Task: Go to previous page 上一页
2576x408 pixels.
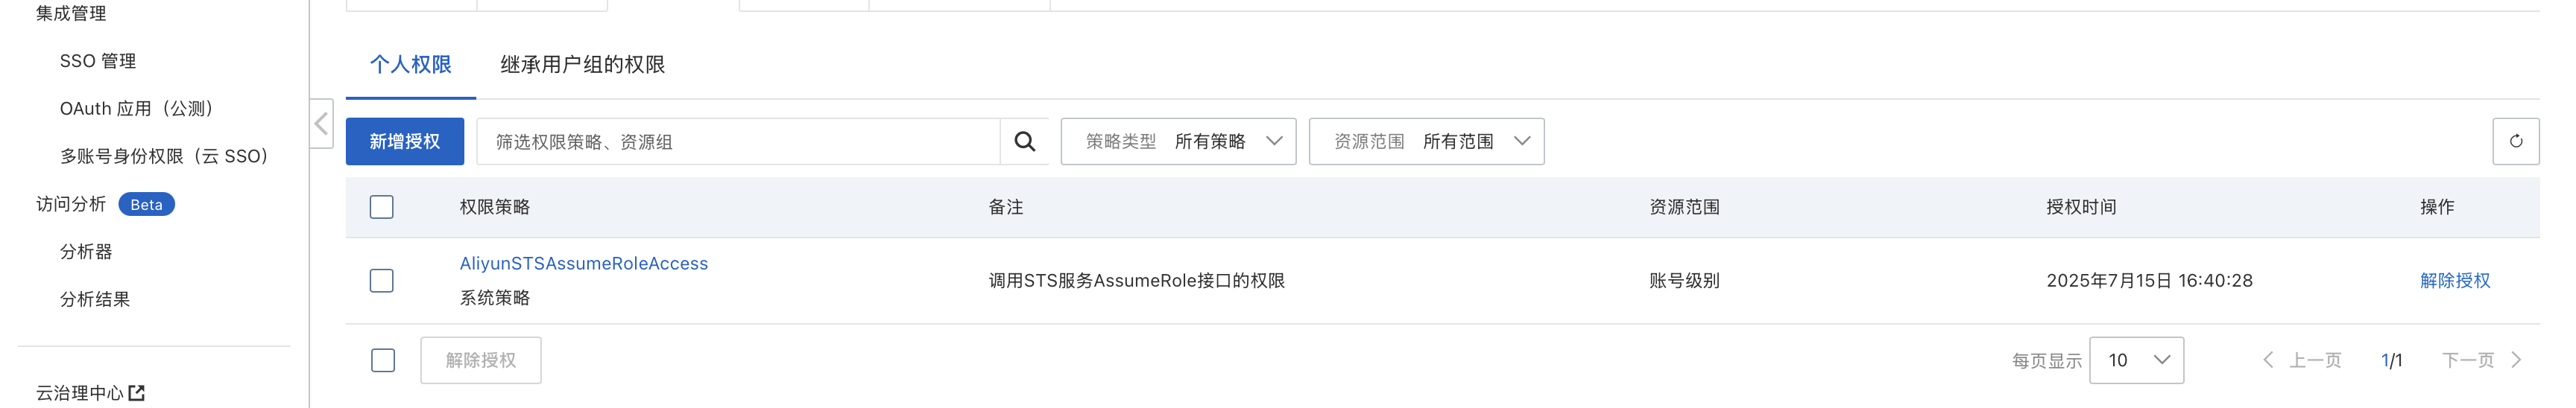Action: 2302,360
